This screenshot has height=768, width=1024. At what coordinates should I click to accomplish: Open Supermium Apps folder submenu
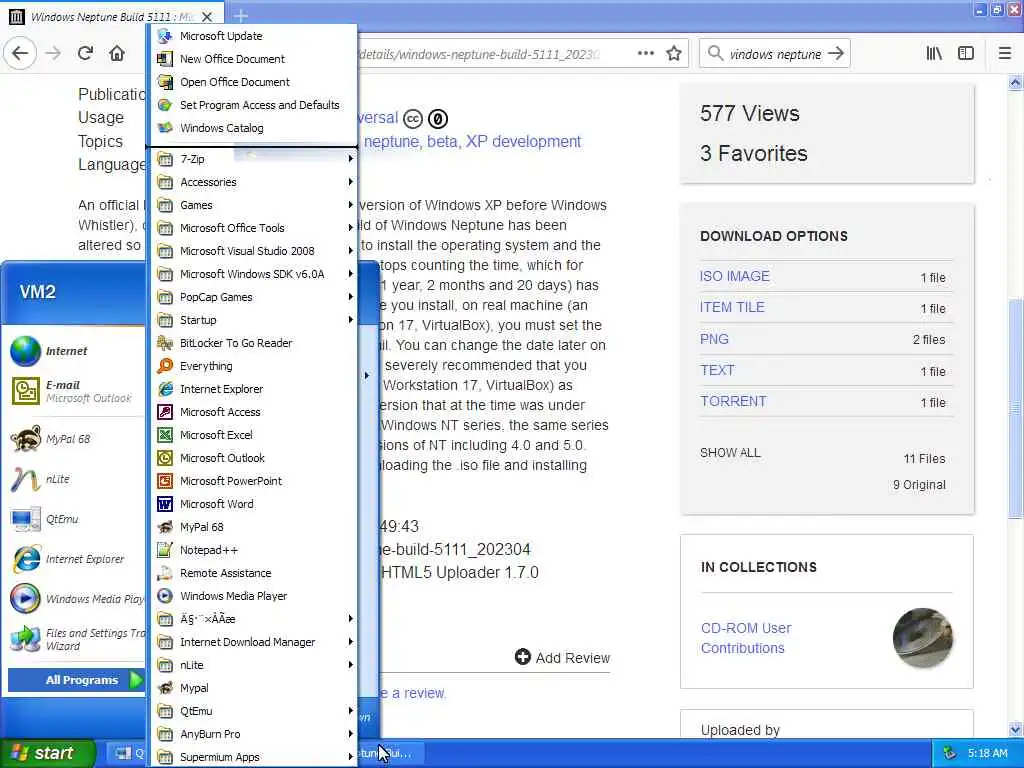pyautogui.click(x=253, y=757)
